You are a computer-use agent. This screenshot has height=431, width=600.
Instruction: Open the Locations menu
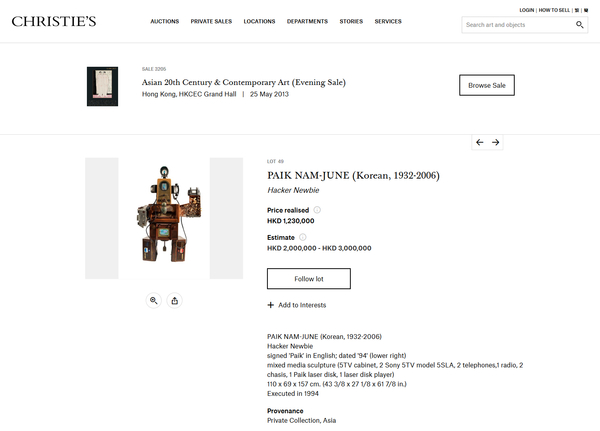click(259, 21)
